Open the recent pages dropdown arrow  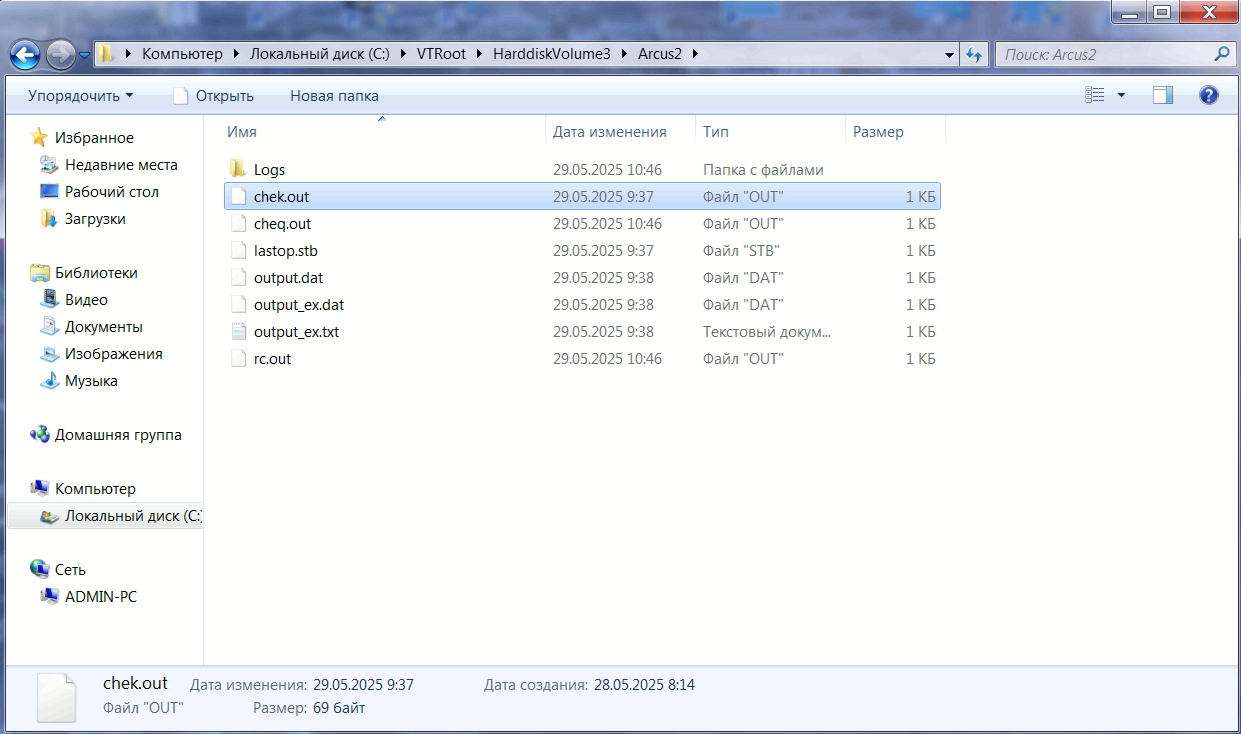tap(84, 55)
